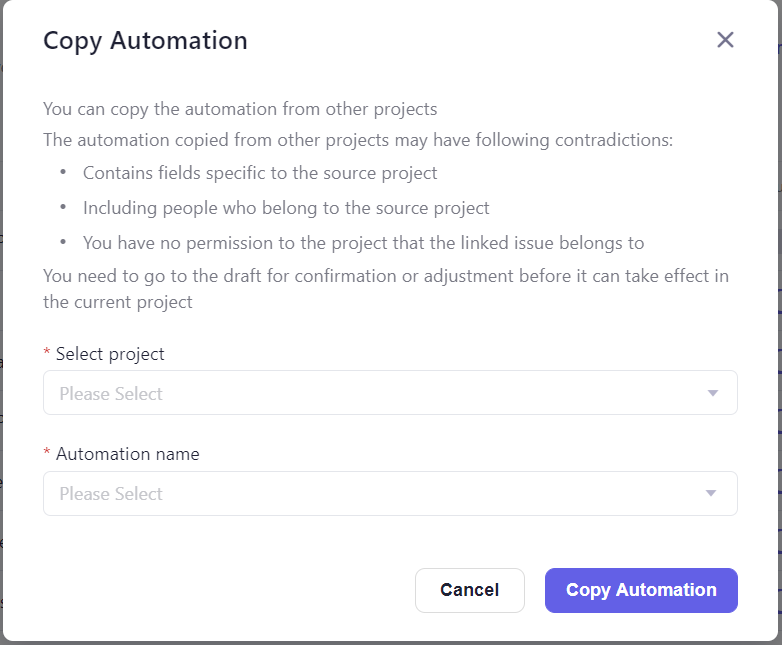The image size is (782, 645).
Task: Click the bullet about source project fields
Action: point(260,173)
